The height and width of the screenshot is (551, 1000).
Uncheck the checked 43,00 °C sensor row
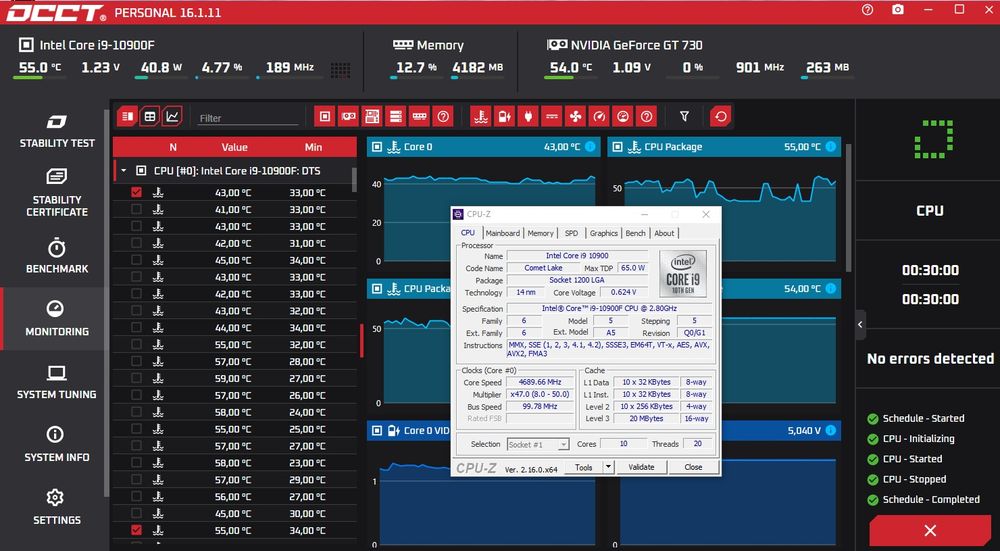pyautogui.click(x=136, y=192)
